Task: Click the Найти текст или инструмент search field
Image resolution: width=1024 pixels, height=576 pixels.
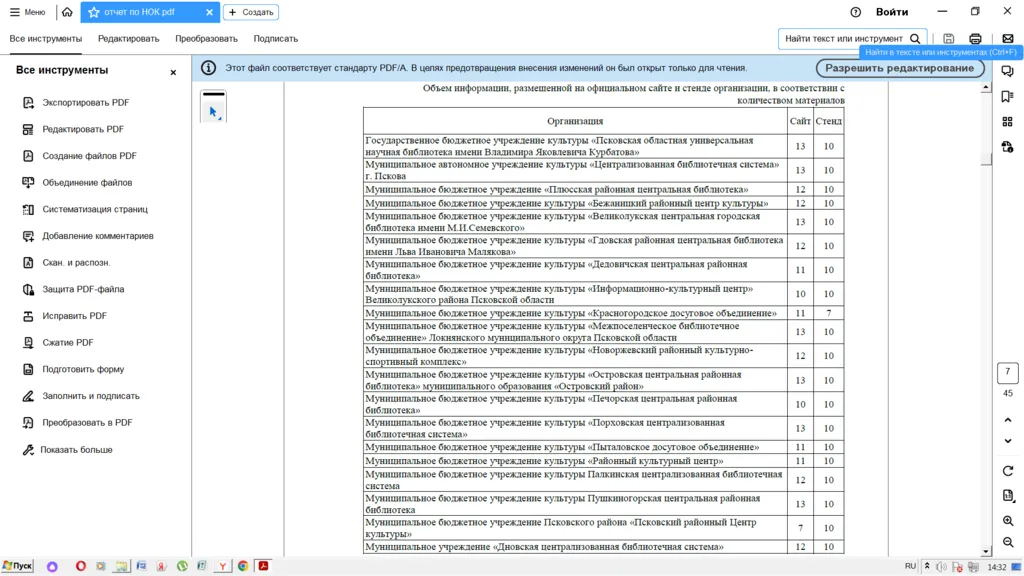Action: [845, 39]
